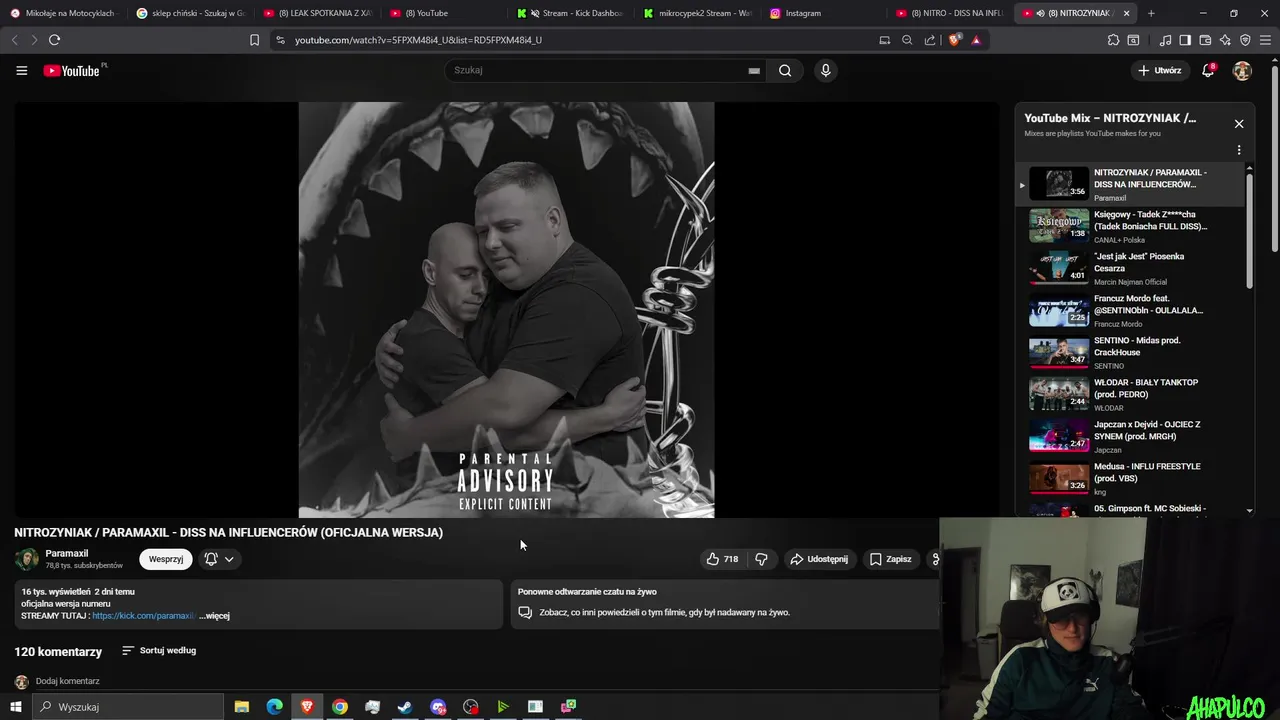Open Steam from the taskbar

(x=405, y=707)
